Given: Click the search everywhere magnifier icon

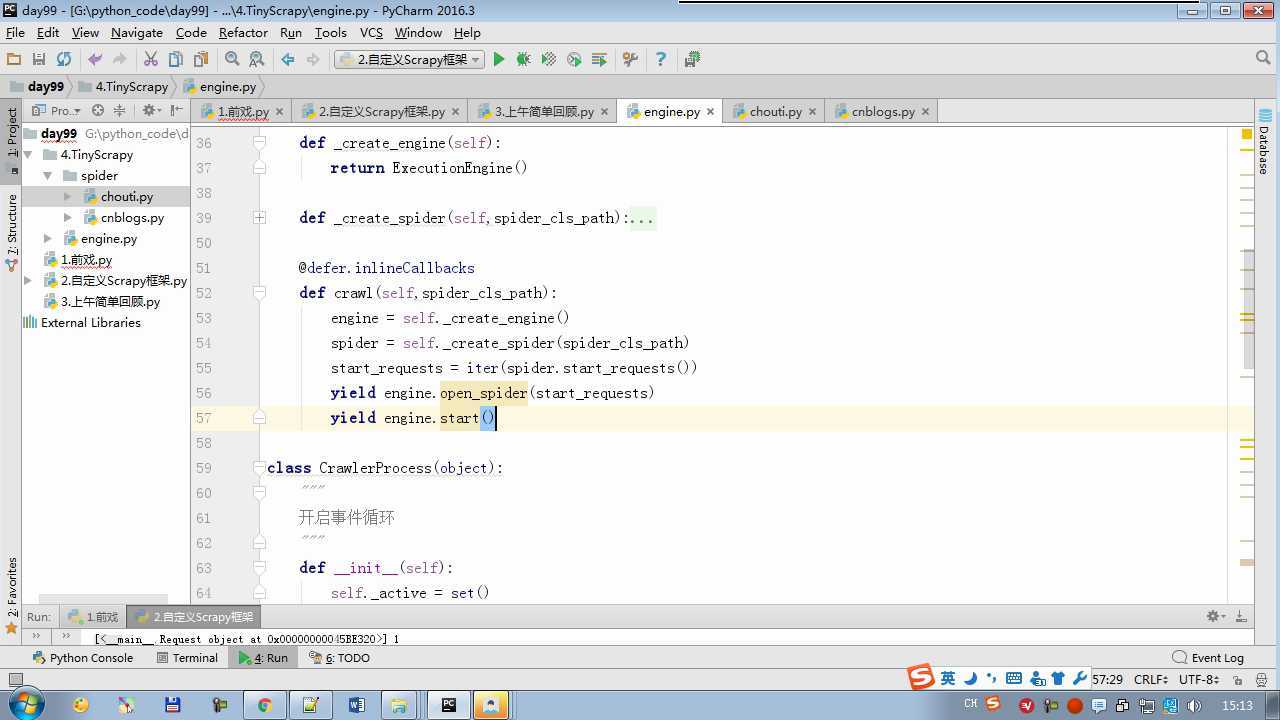Looking at the screenshot, I should pos(1262,59).
